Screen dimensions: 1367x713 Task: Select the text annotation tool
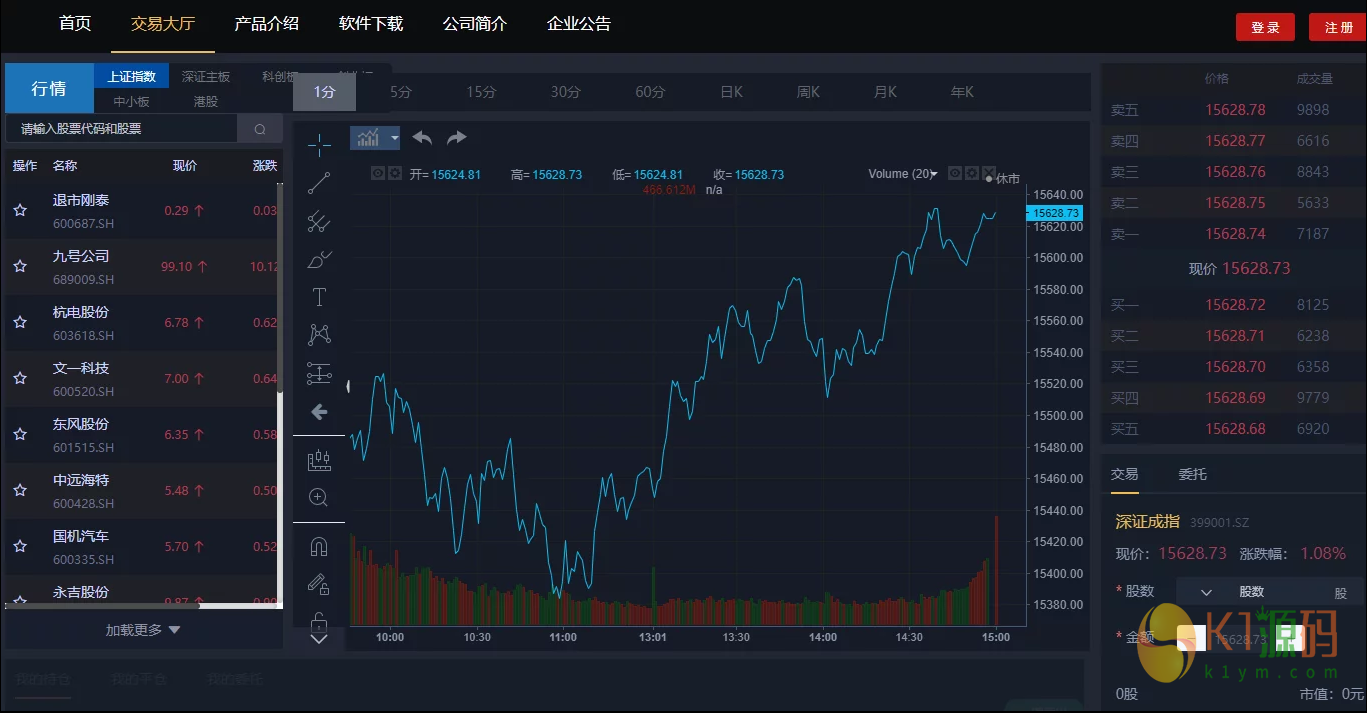pyautogui.click(x=319, y=297)
